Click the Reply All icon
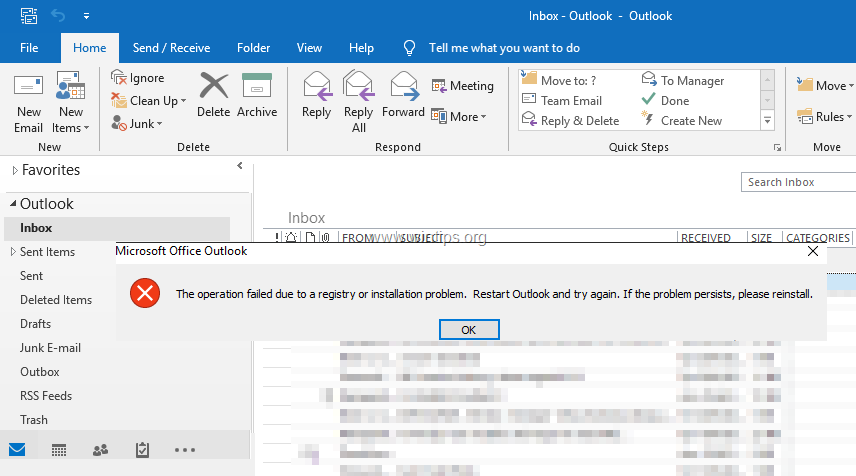This screenshot has height=476, width=856. click(x=359, y=86)
